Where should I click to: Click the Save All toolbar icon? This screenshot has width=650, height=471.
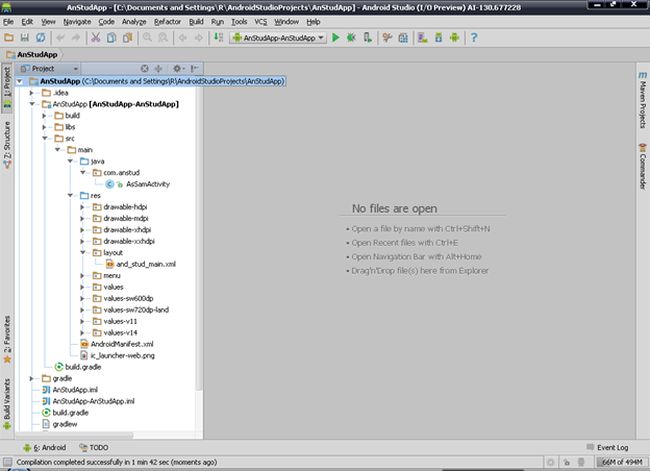[24, 38]
